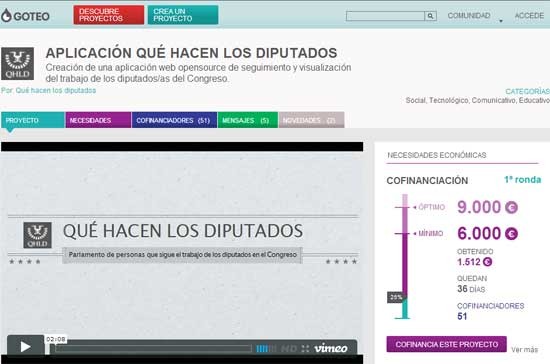Switch to the Necesidades tab

pos(98,120)
